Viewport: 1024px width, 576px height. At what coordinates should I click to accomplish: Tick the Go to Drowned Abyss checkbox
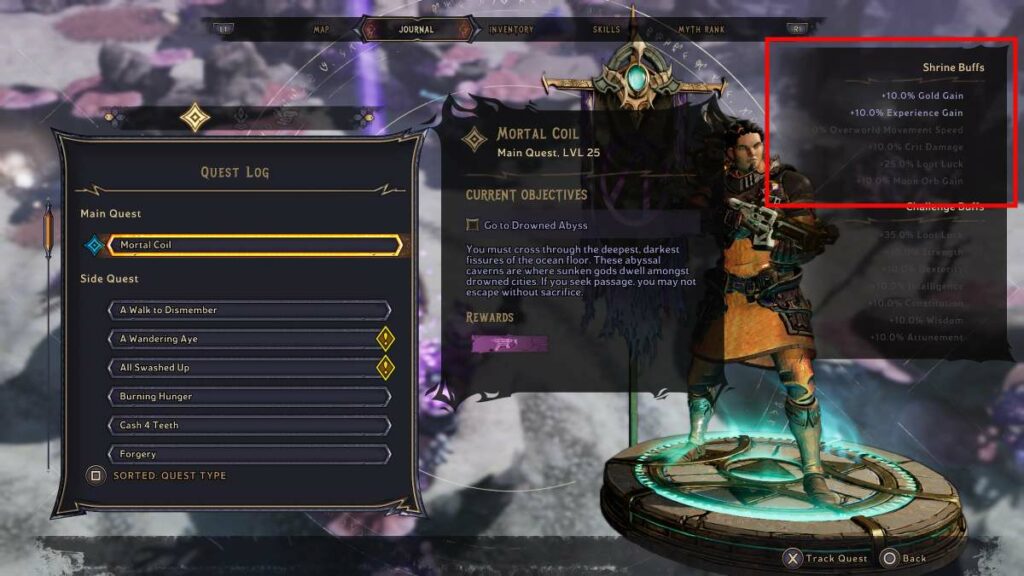[472, 225]
